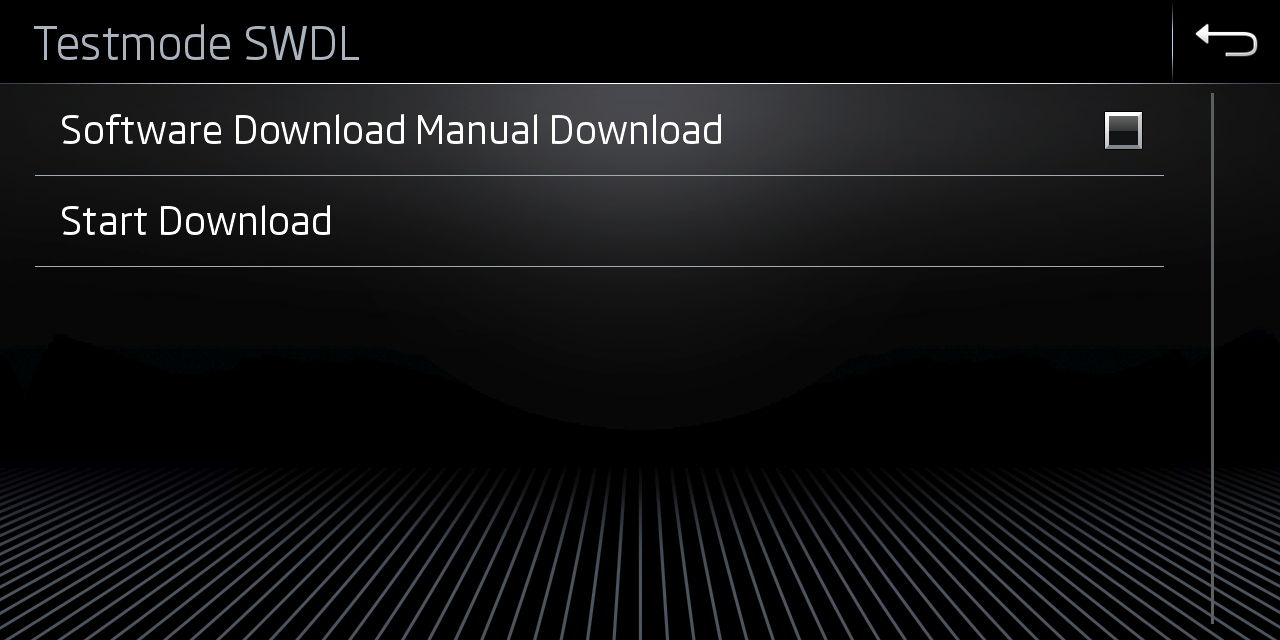Return to the previous menu via arrow

coord(1226,40)
